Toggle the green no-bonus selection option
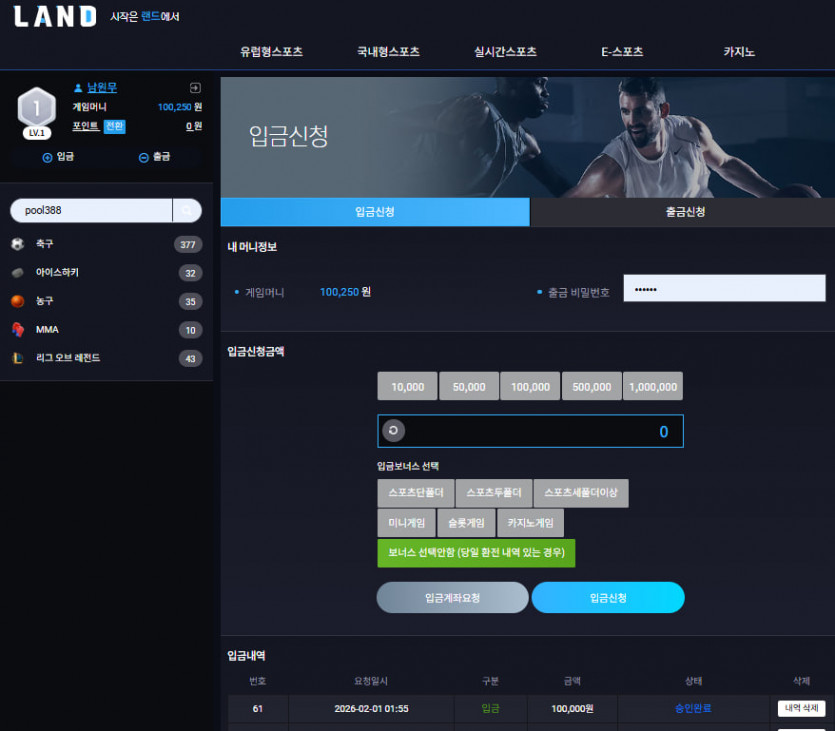Screen dimensions: 835x731 pos(476,553)
